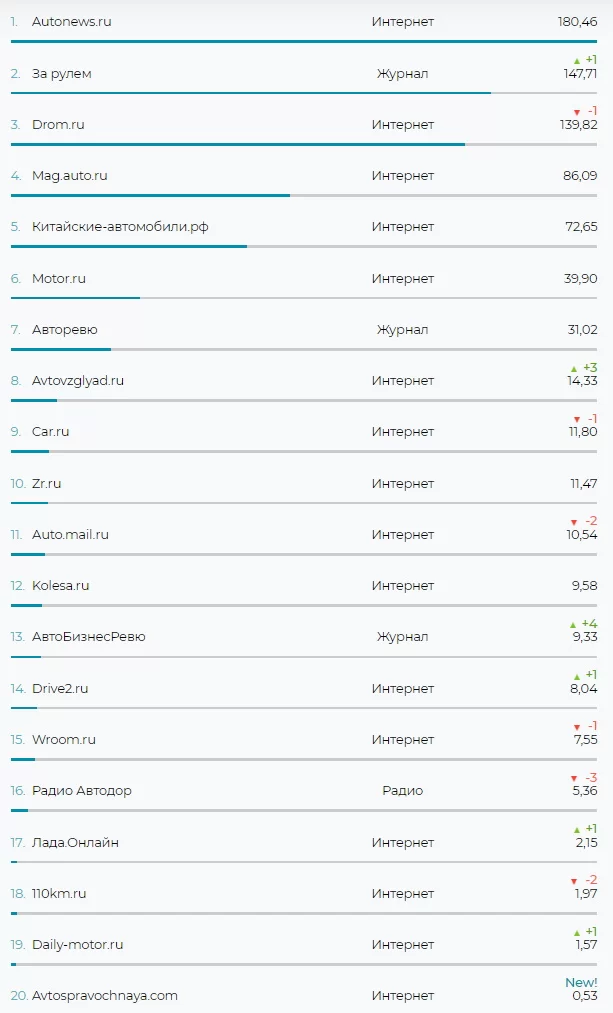Click the Радио type label for Радио Автодор
This screenshot has width=613, height=1013.
pyautogui.click(x=402, y=790)
